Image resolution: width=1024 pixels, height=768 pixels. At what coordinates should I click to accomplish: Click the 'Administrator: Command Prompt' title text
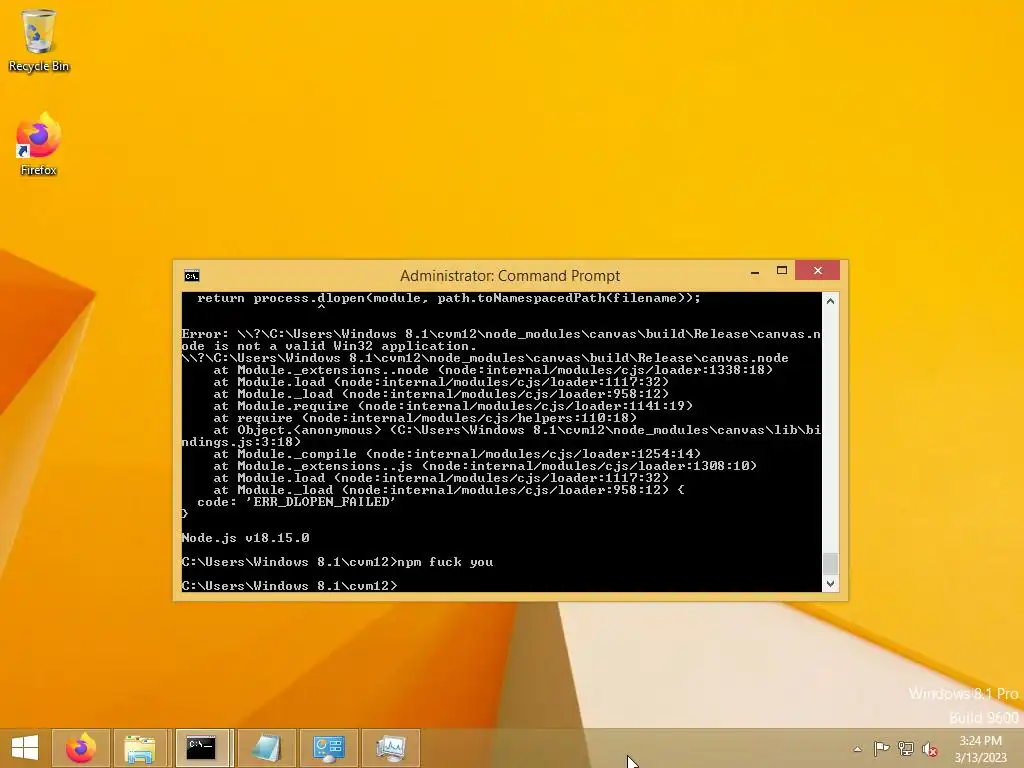point(509,276)
